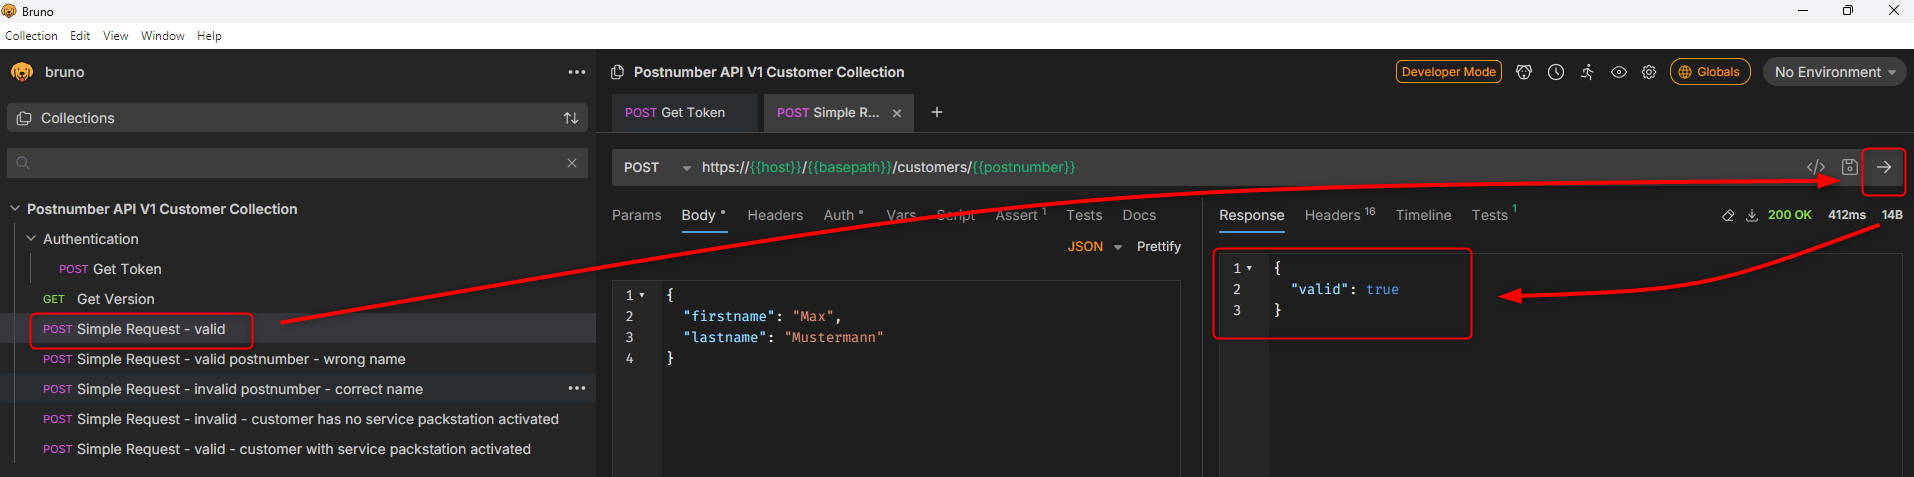Viewport: 1914px width, 477px height.
Task: Click the sort collections arrows icon
Action: click(571, 118)
